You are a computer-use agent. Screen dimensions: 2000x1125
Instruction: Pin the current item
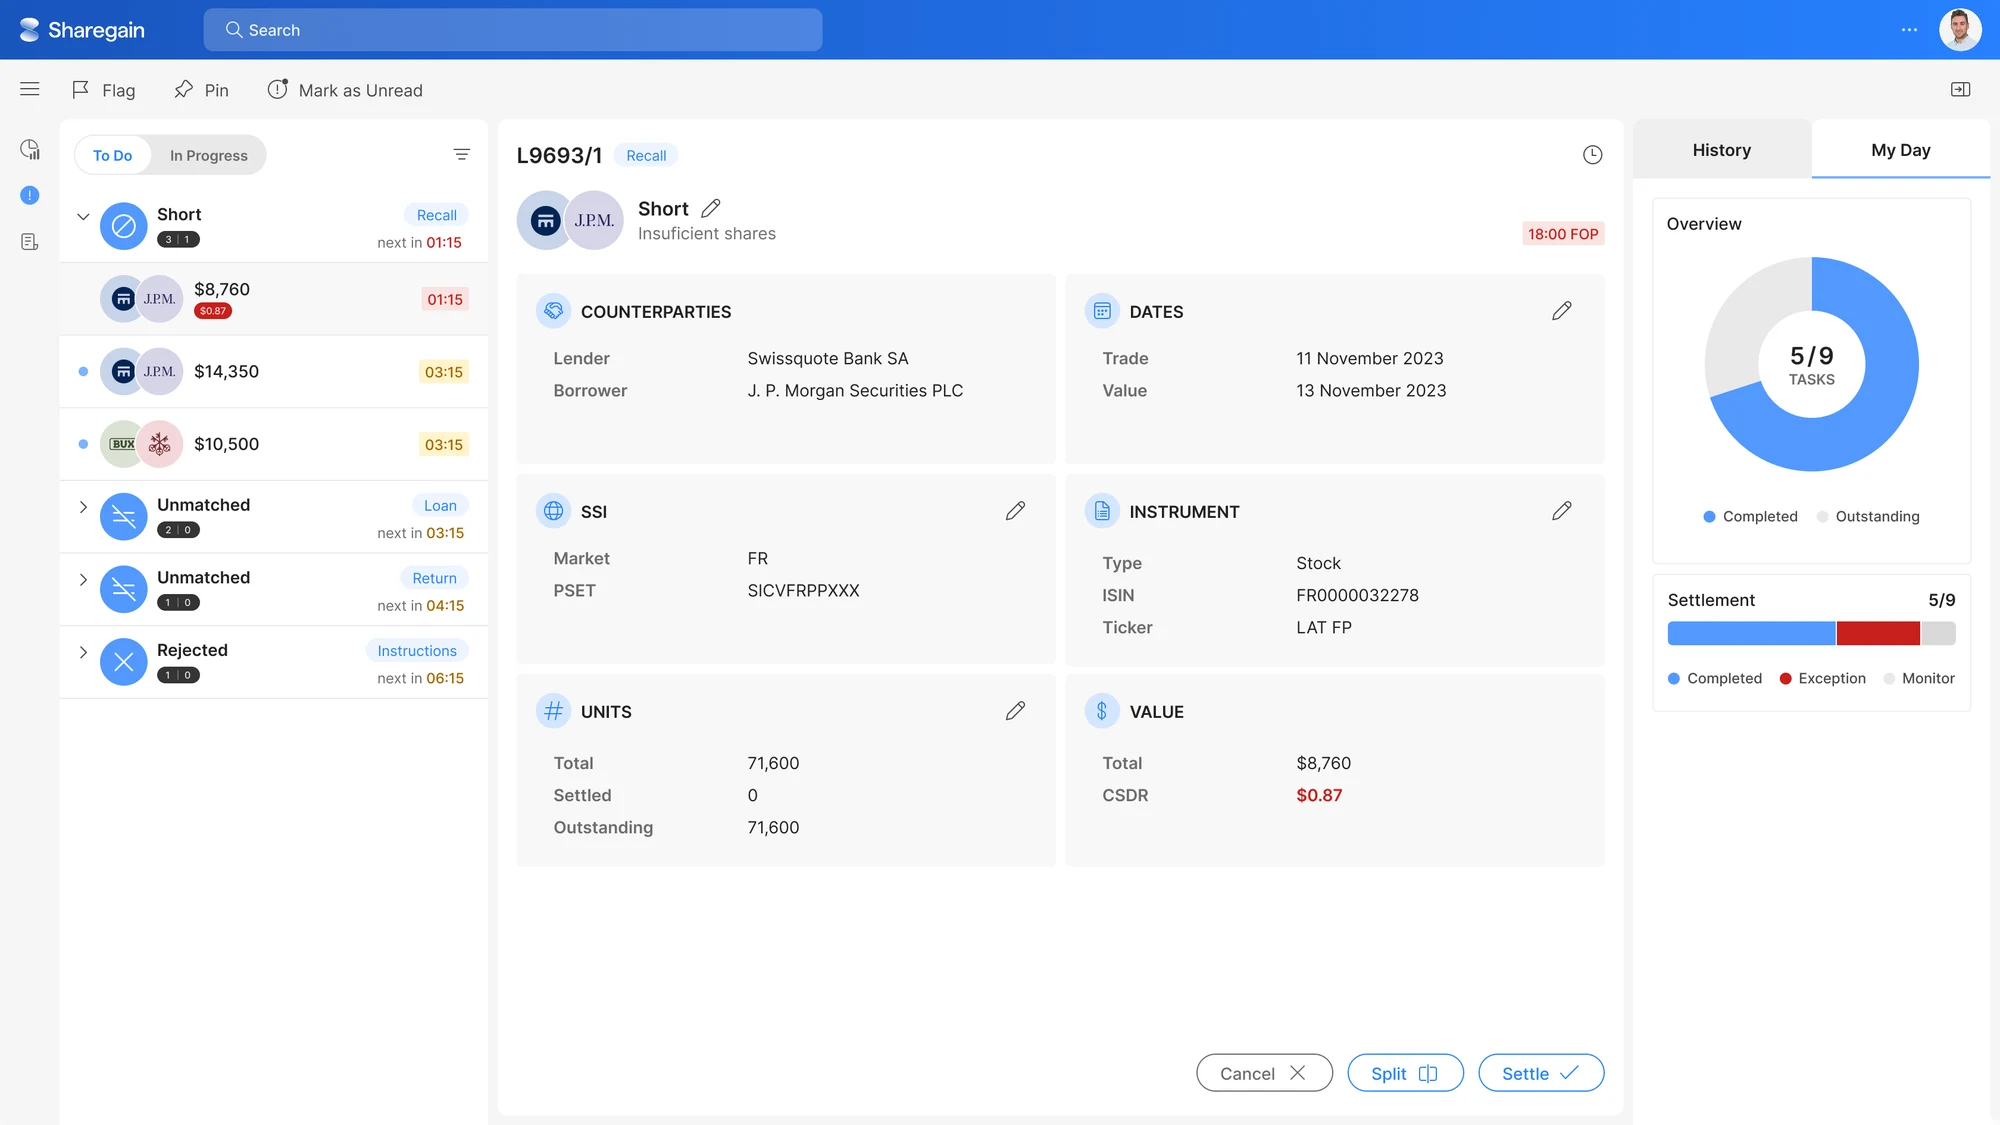tap(201, 90)
